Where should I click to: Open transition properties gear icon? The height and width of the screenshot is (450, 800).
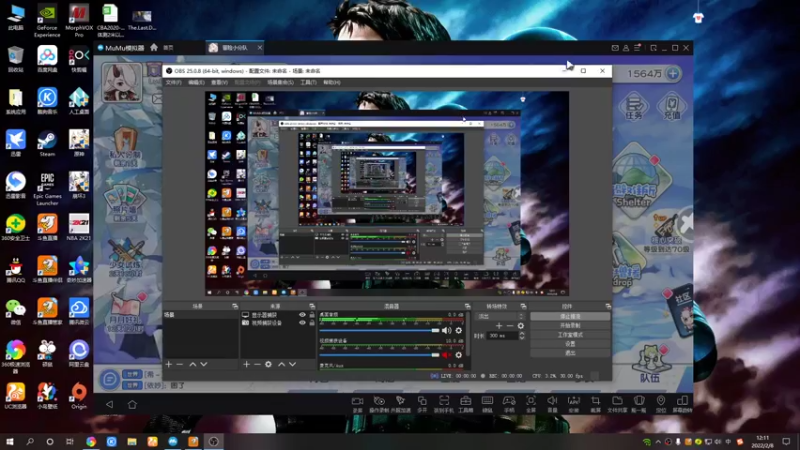pos(520,326)
